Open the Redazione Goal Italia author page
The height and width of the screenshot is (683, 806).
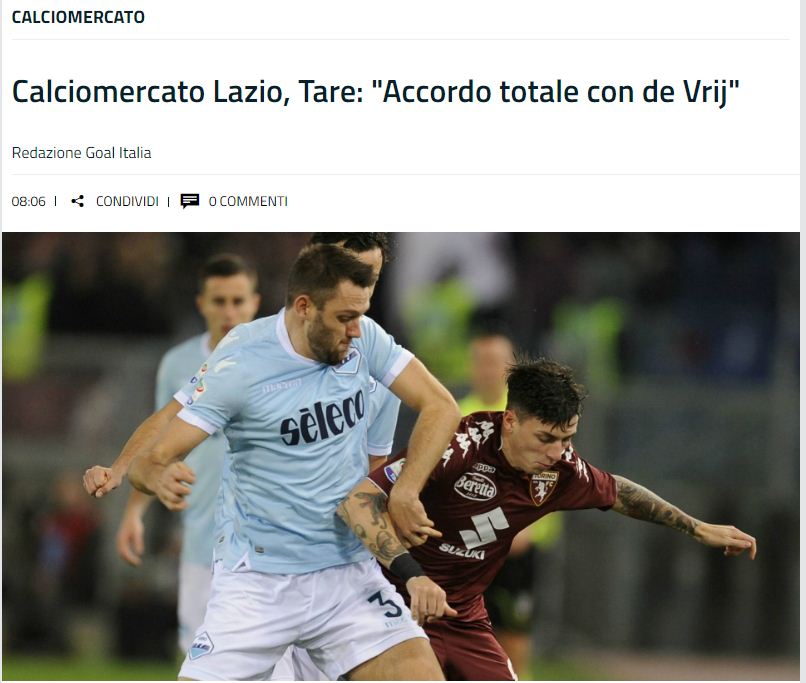pyautogui.click(x=81, y=153)
